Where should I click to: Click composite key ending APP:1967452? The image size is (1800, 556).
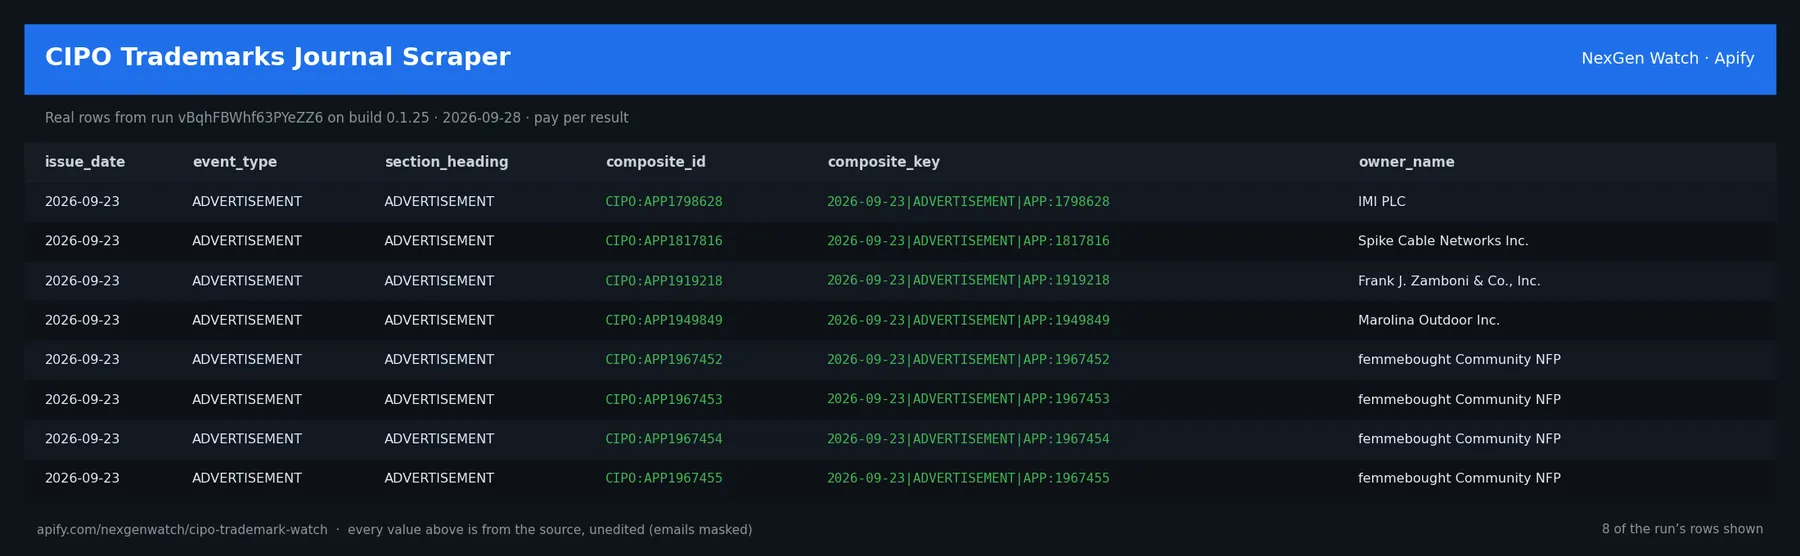pos(968,360)
